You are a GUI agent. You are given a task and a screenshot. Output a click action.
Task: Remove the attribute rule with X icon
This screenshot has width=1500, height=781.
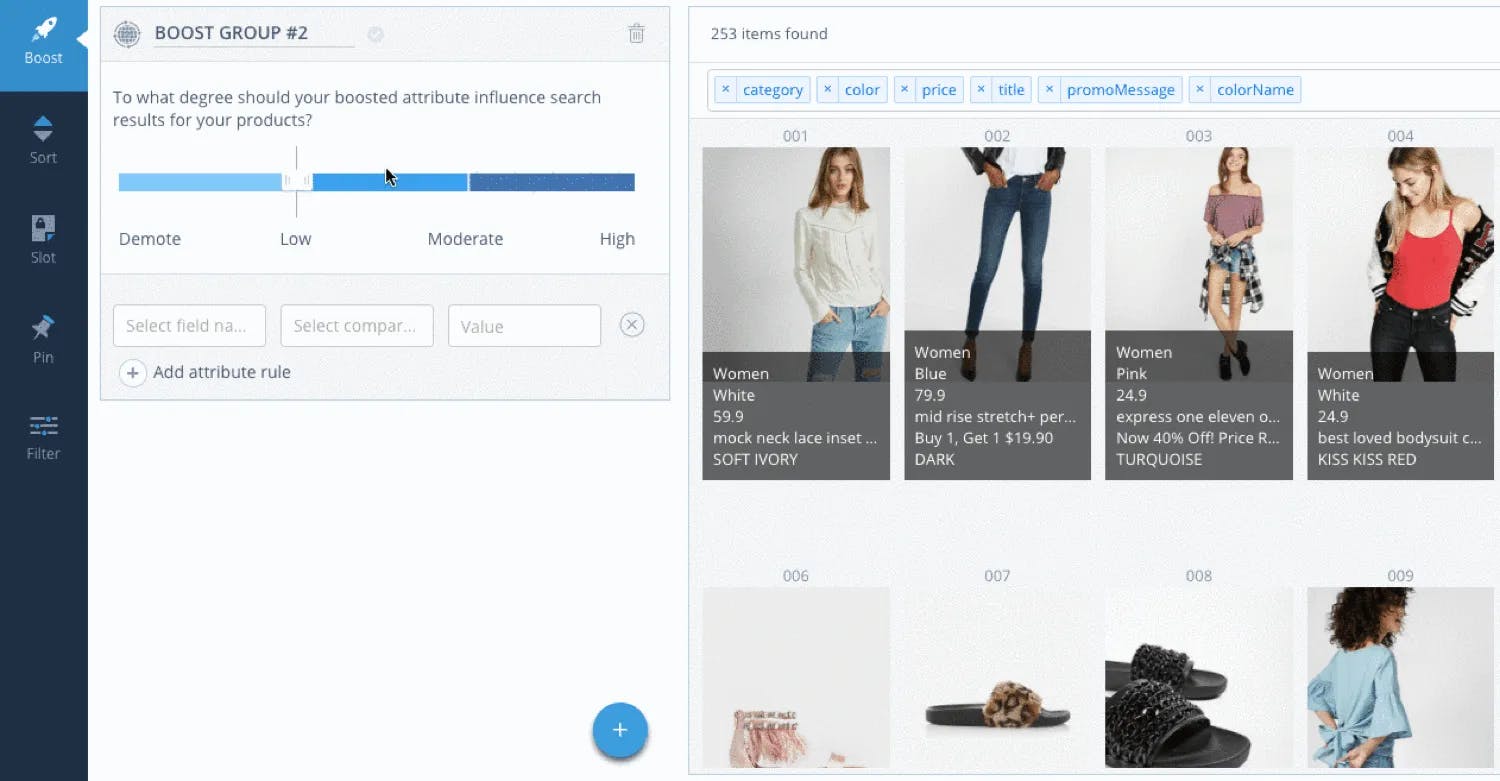tap(632, 325)
